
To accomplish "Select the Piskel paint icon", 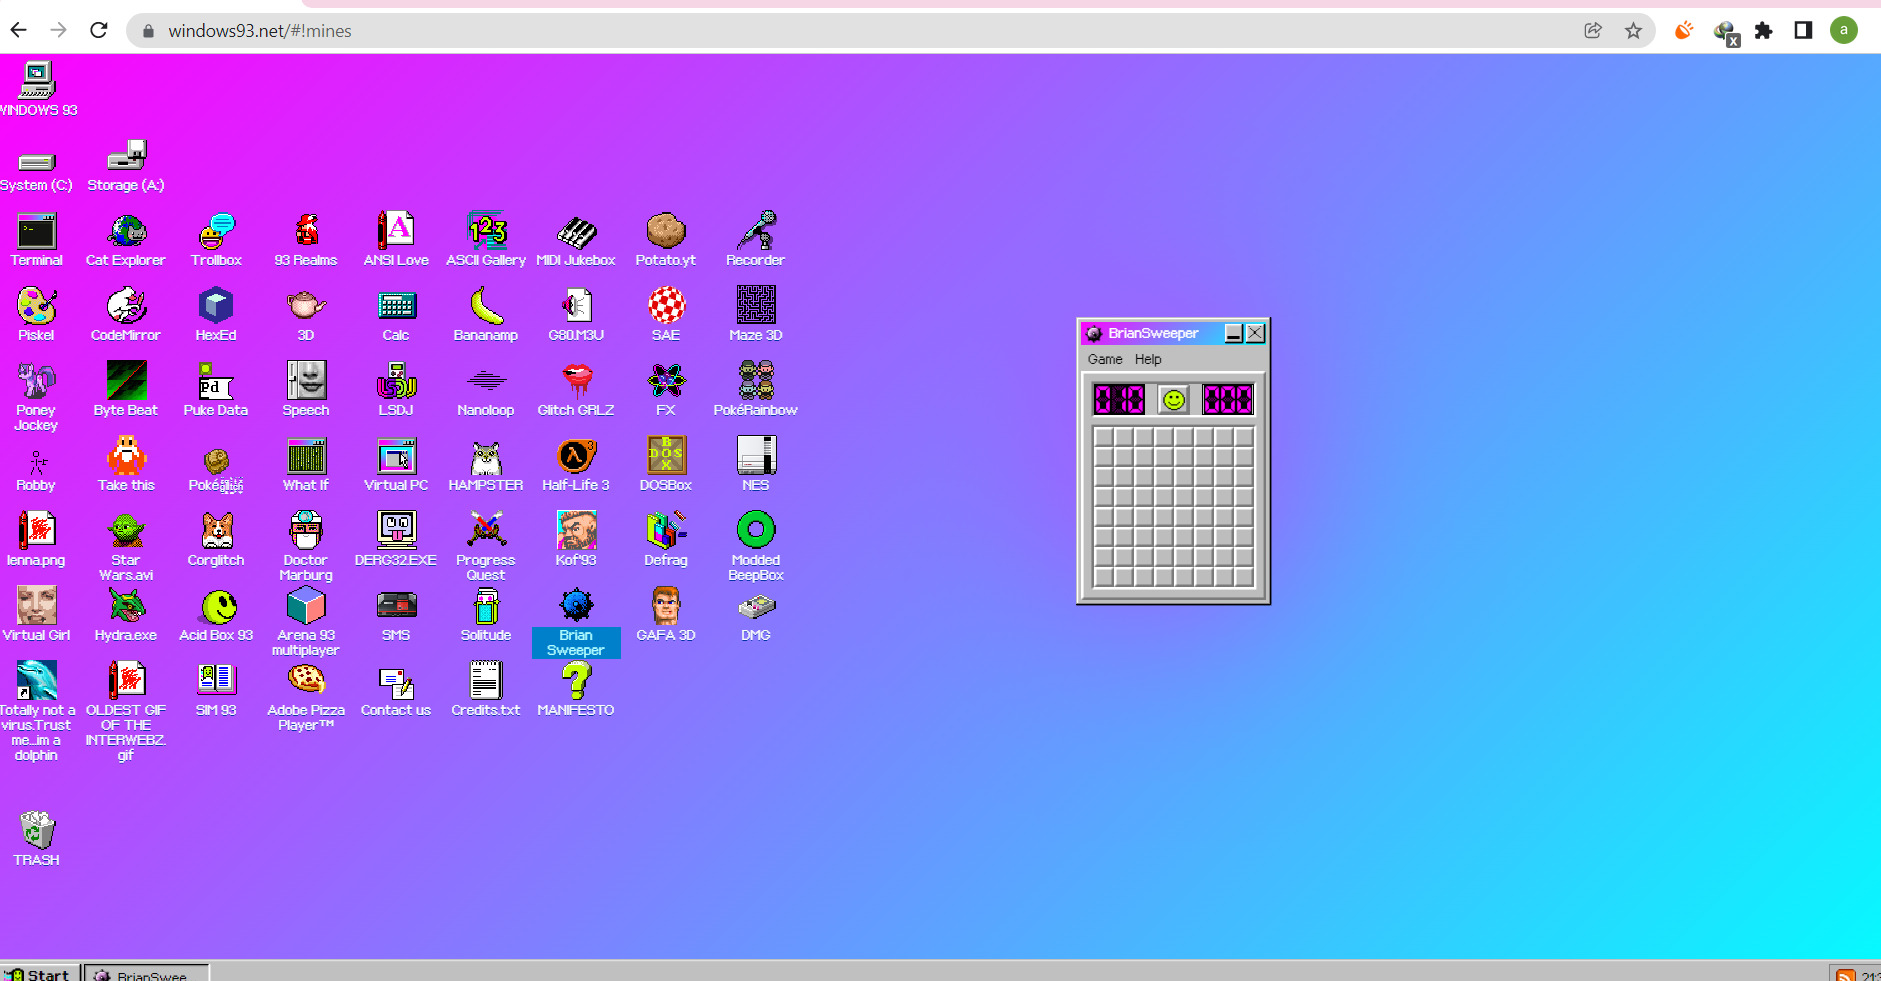I will pos(37,307).
